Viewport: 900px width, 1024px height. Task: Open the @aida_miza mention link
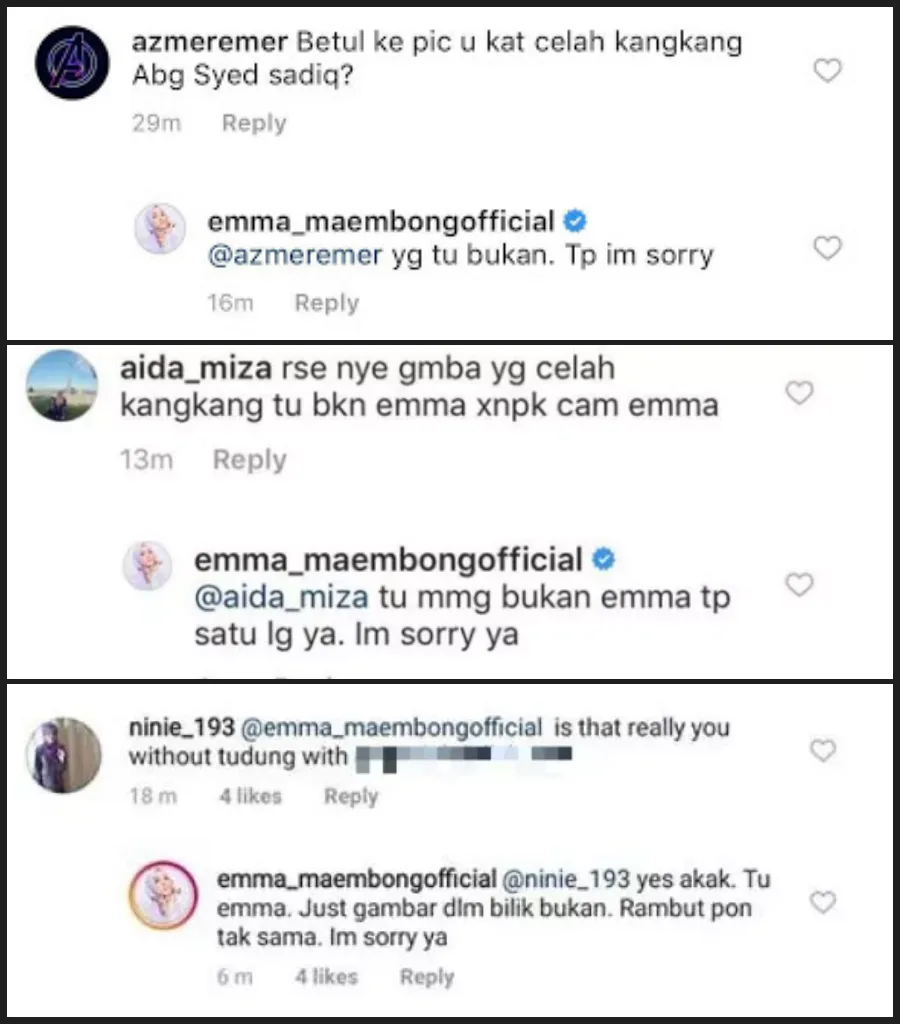coord(281,597)
